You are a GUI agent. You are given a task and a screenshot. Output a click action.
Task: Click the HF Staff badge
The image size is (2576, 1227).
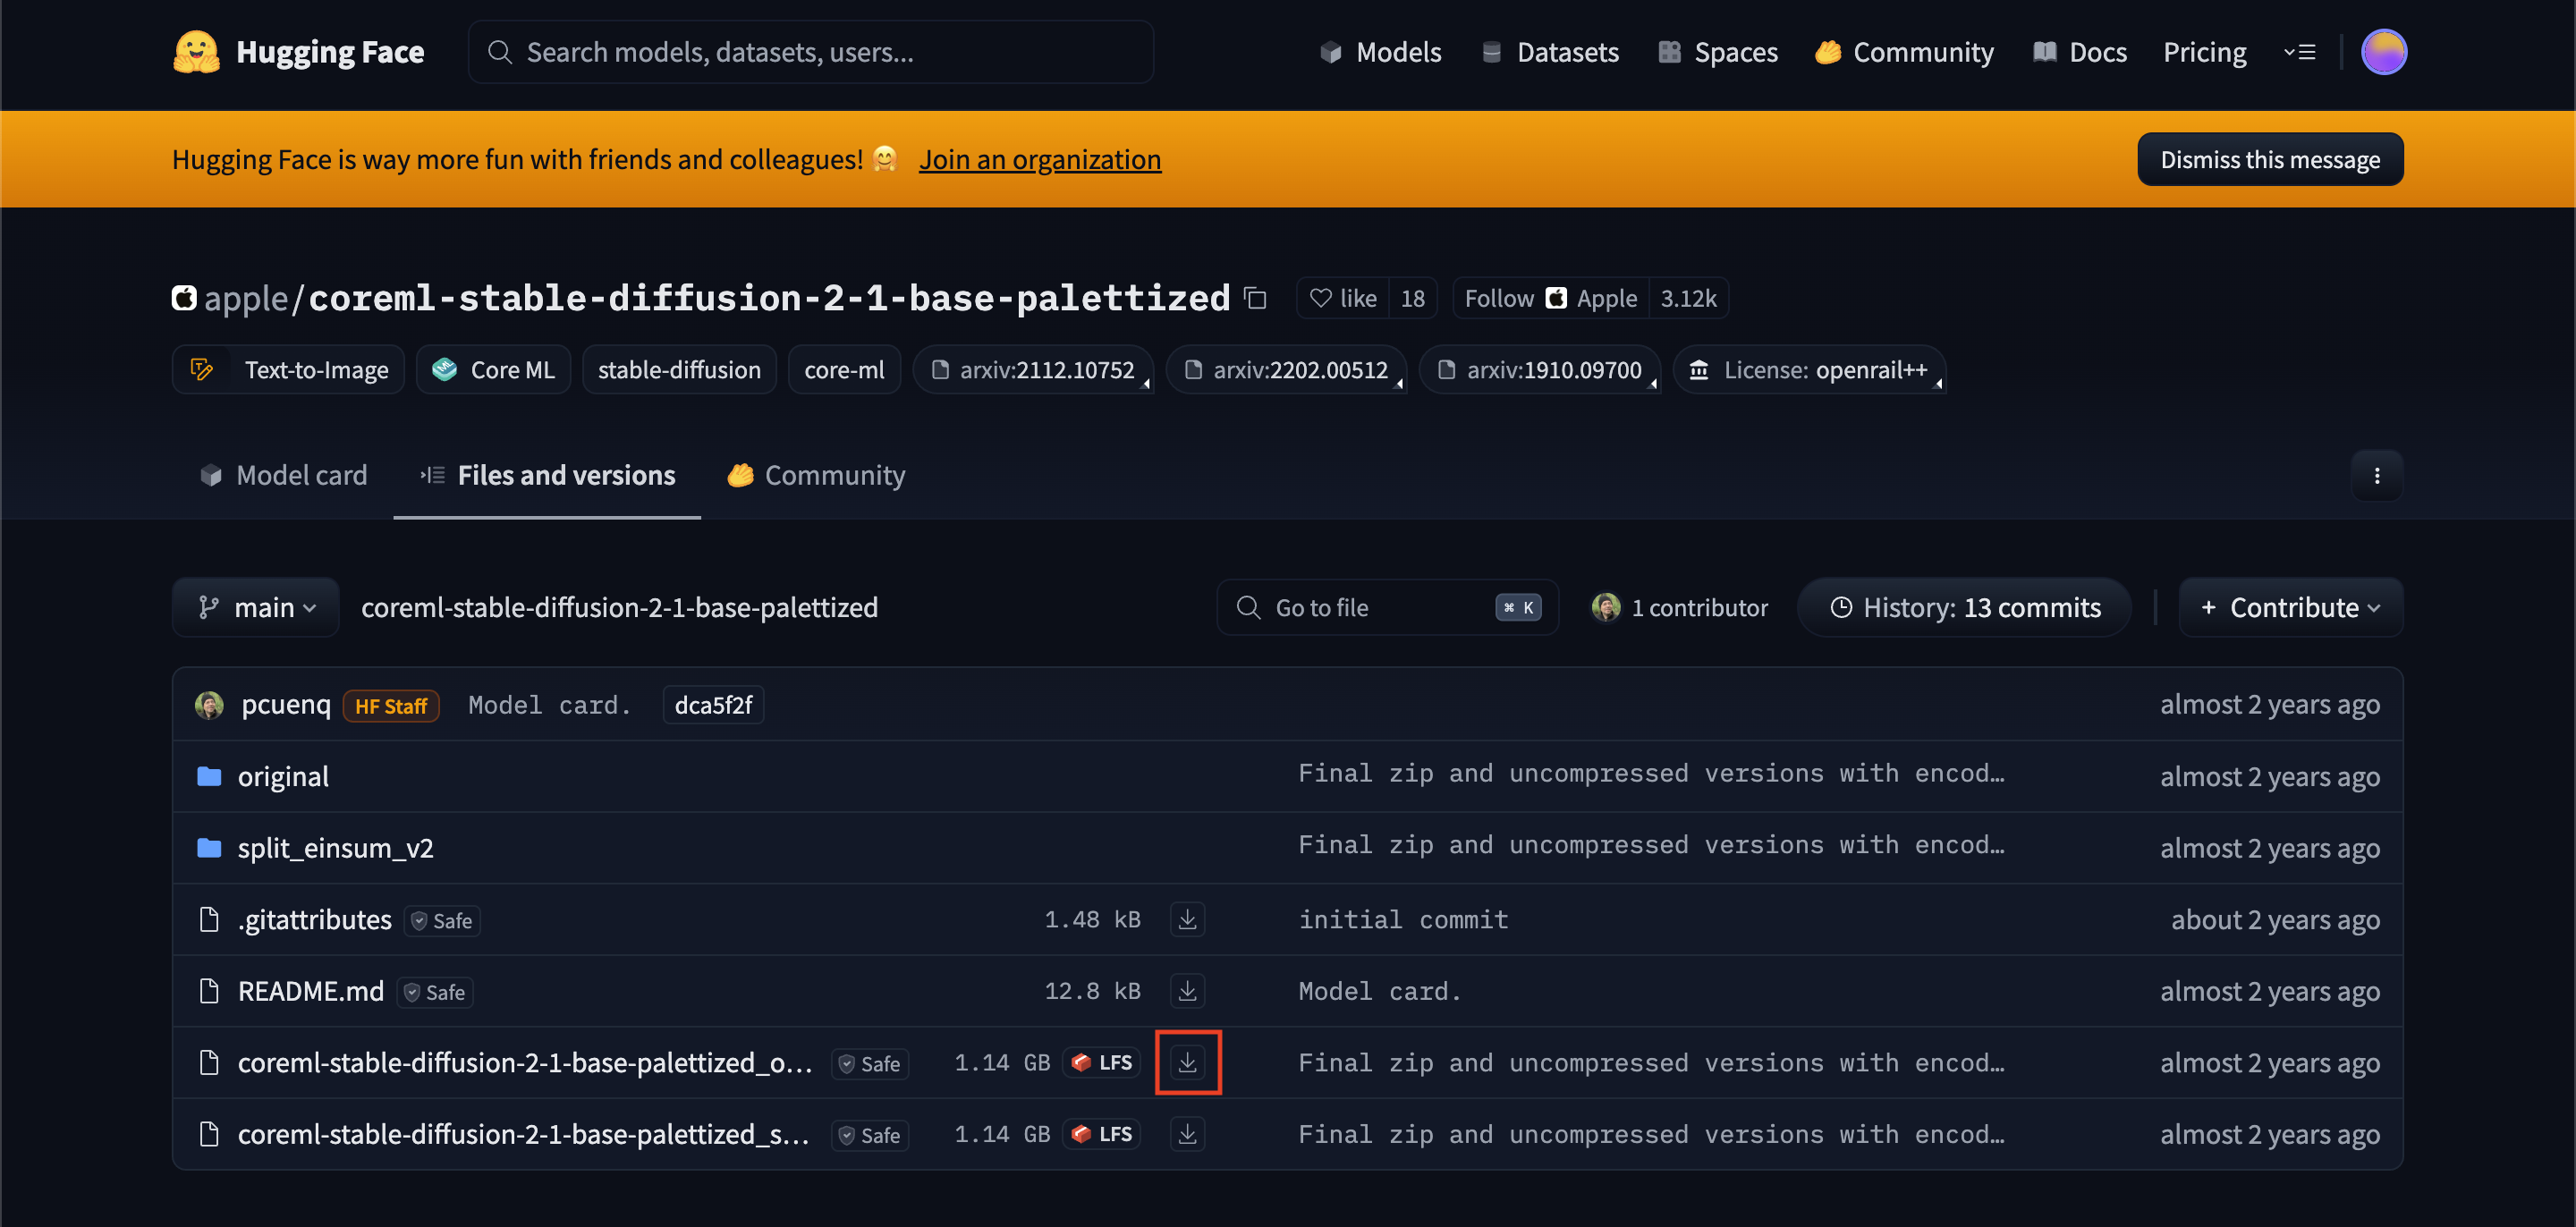point(391,706)
